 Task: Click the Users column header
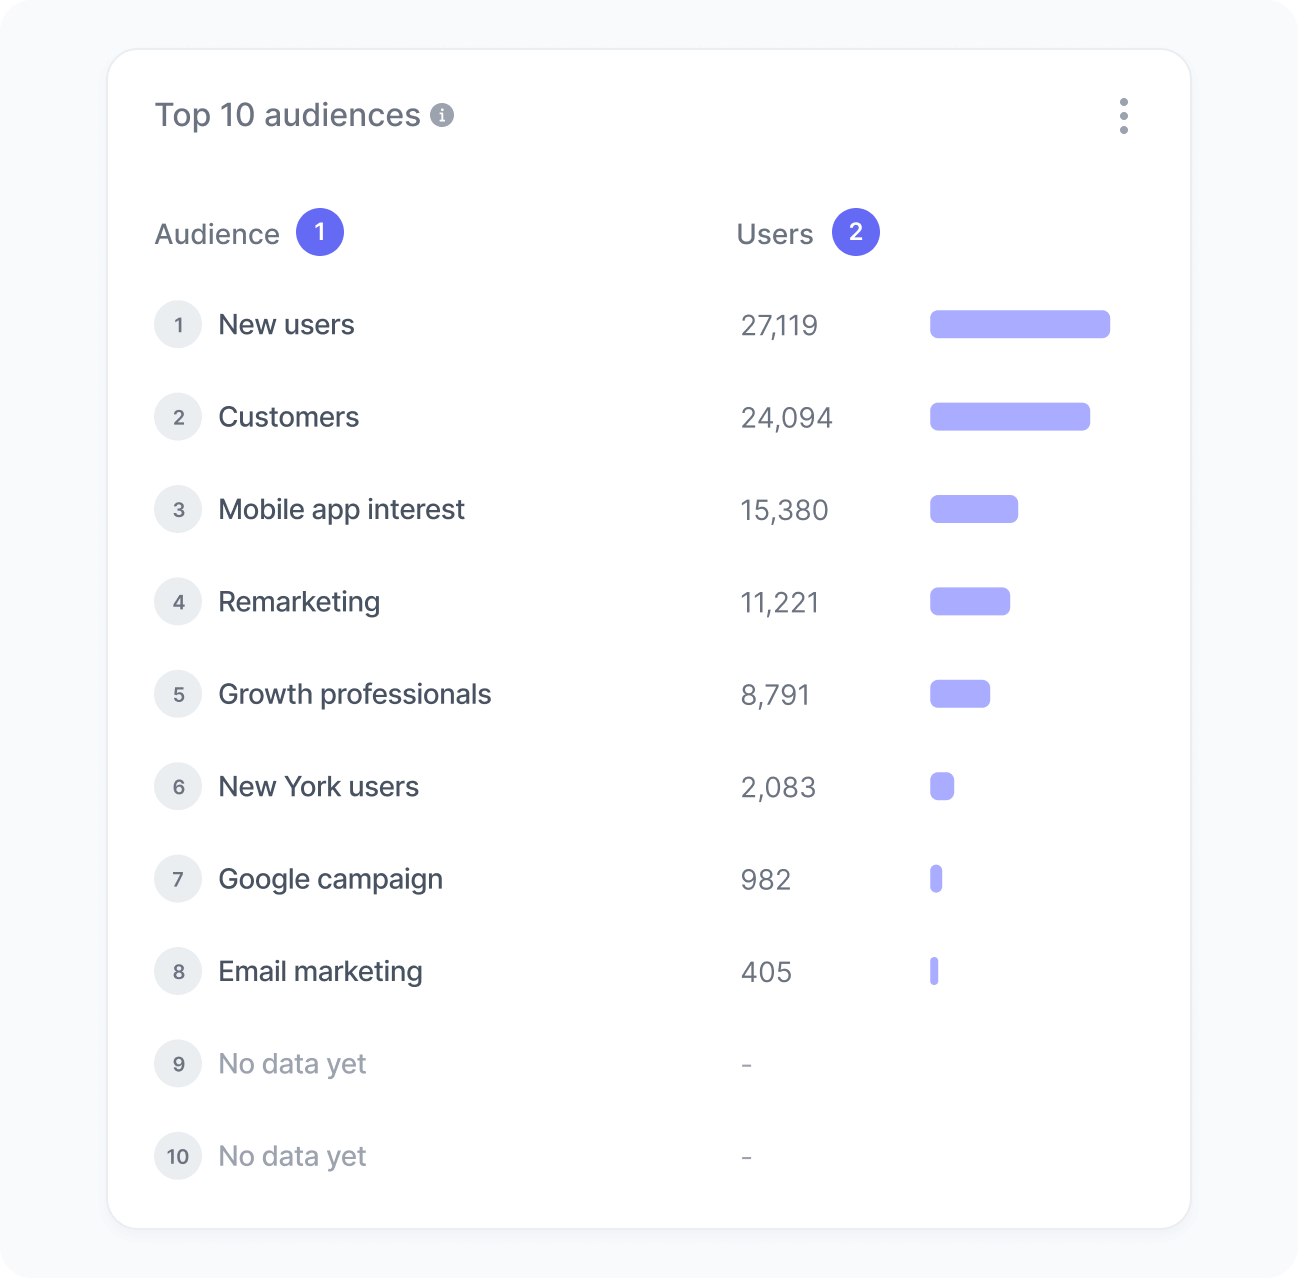(x=775, y=234)
